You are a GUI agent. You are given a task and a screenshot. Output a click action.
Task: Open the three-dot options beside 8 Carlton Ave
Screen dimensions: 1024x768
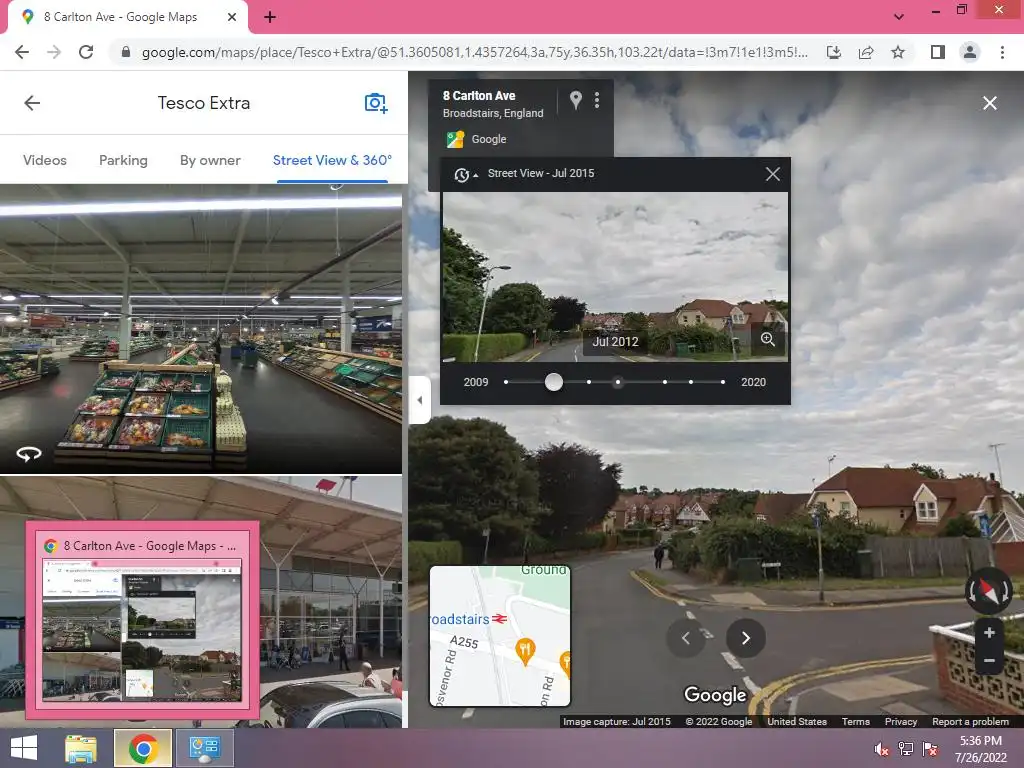(x=597, y=99)
